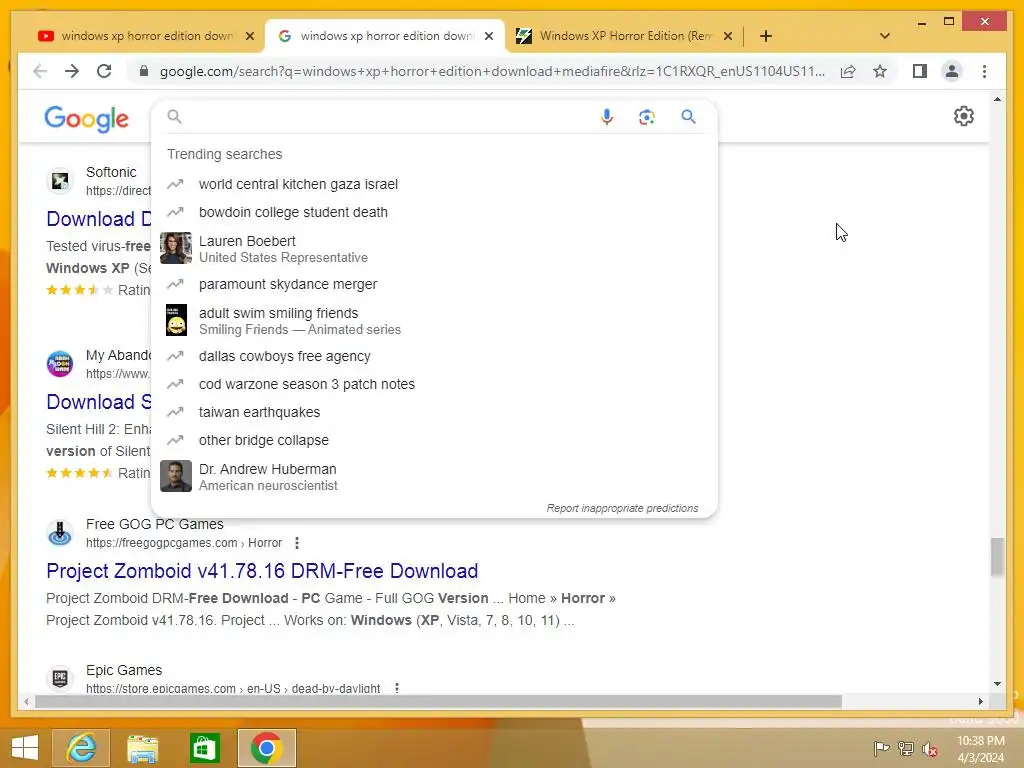Open File Explorer from taskbar
This screenshot has height=768, width=1024.
142,748
